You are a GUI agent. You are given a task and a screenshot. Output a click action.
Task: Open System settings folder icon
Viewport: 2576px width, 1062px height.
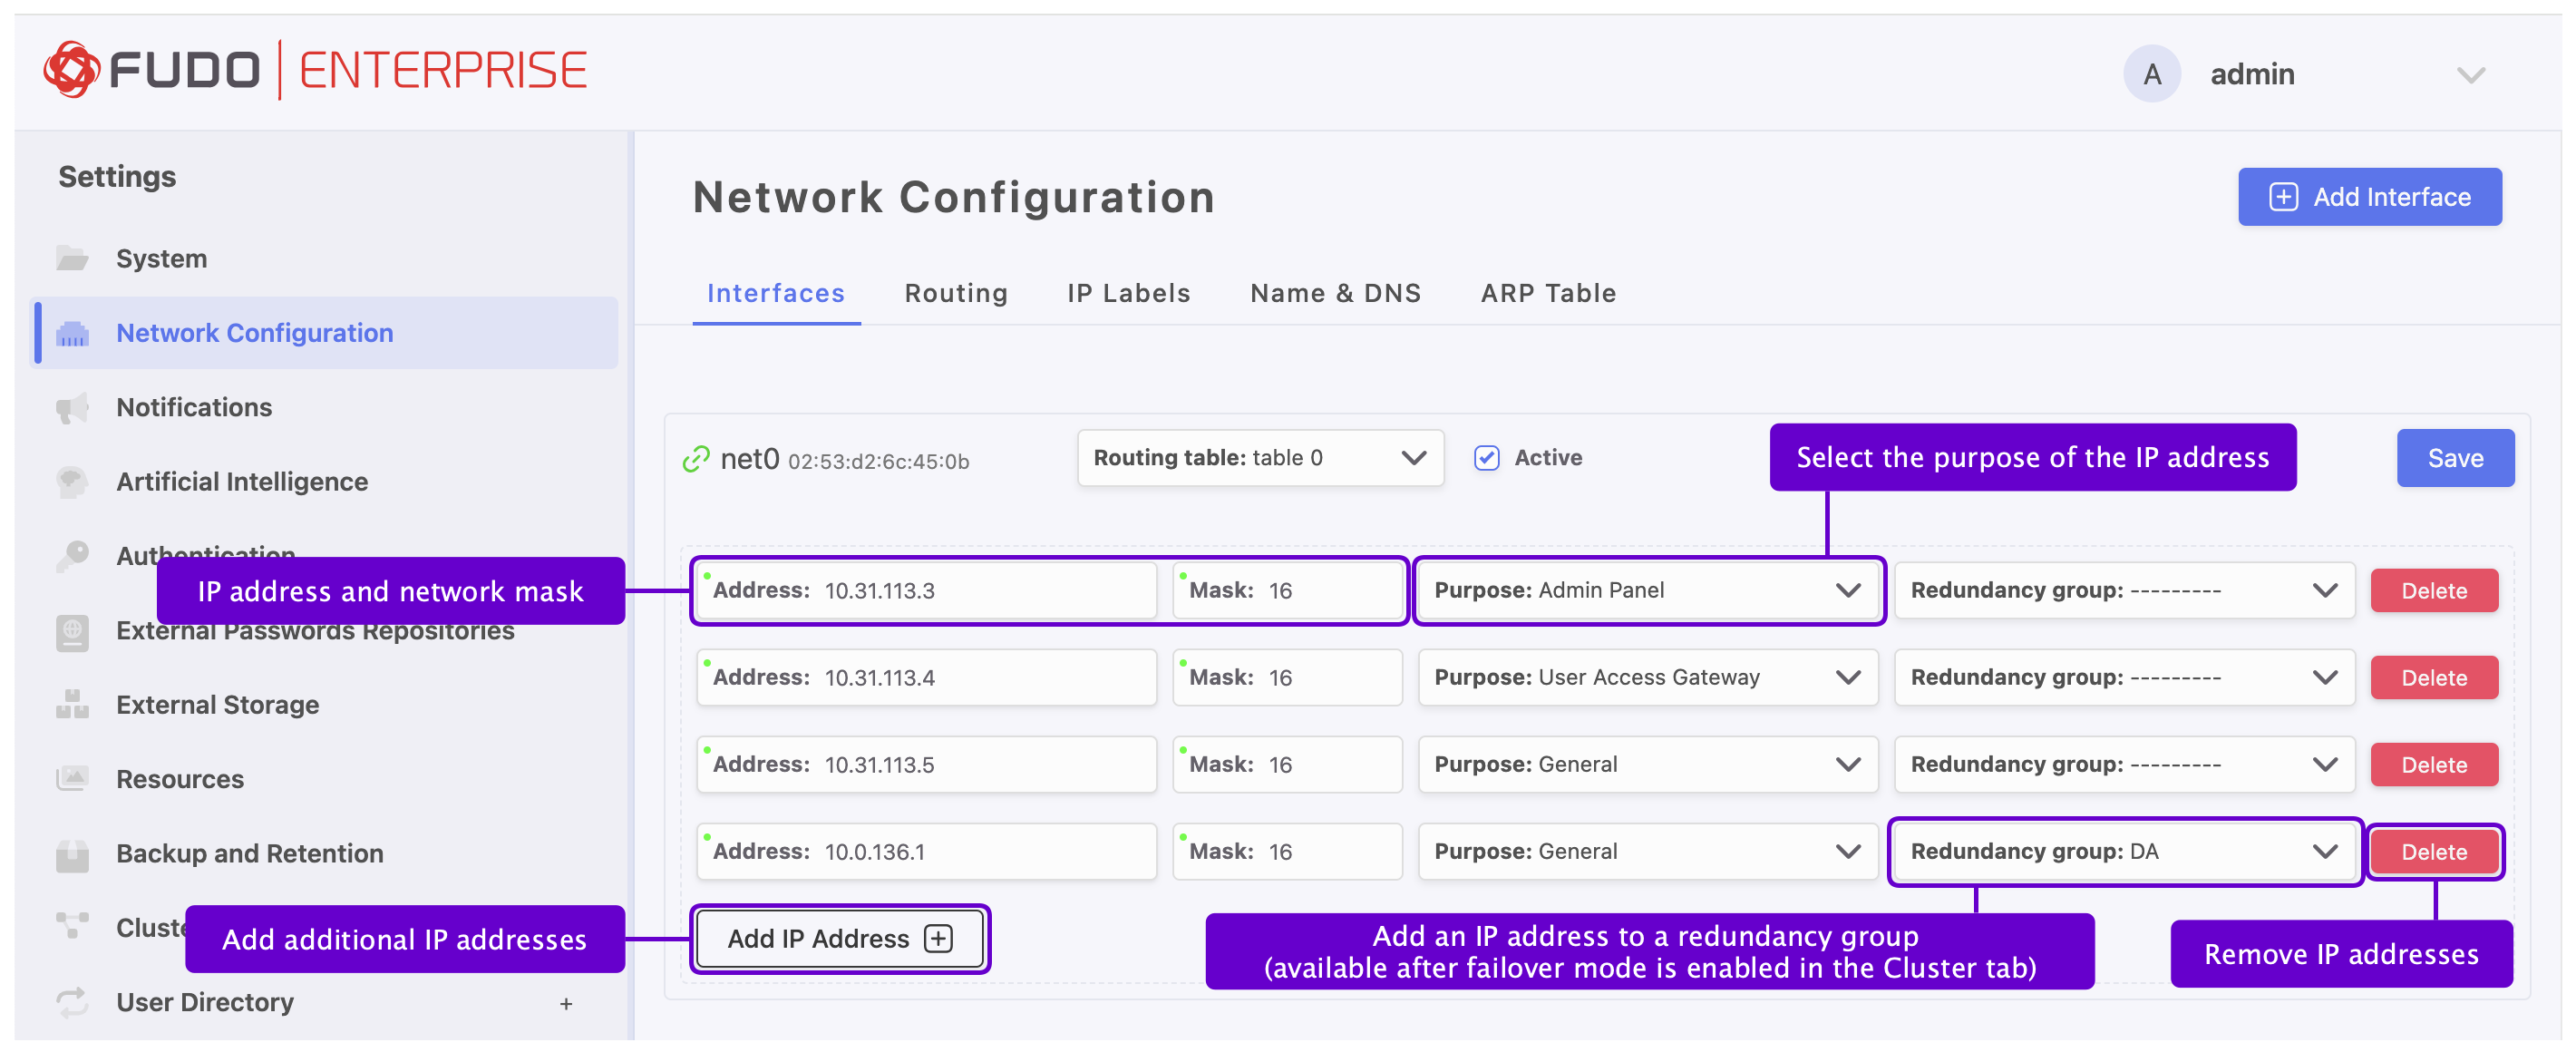72,259
